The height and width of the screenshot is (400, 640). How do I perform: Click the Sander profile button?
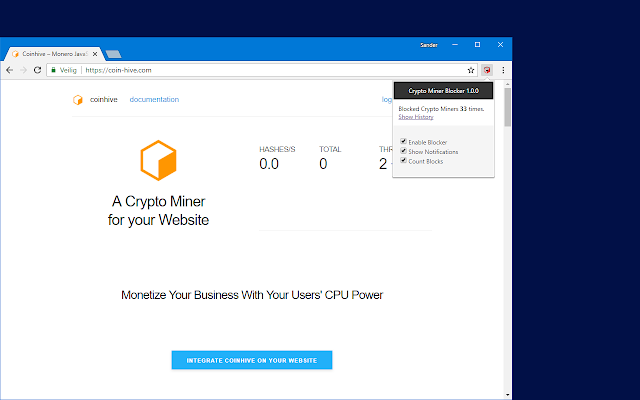(429, 45)
